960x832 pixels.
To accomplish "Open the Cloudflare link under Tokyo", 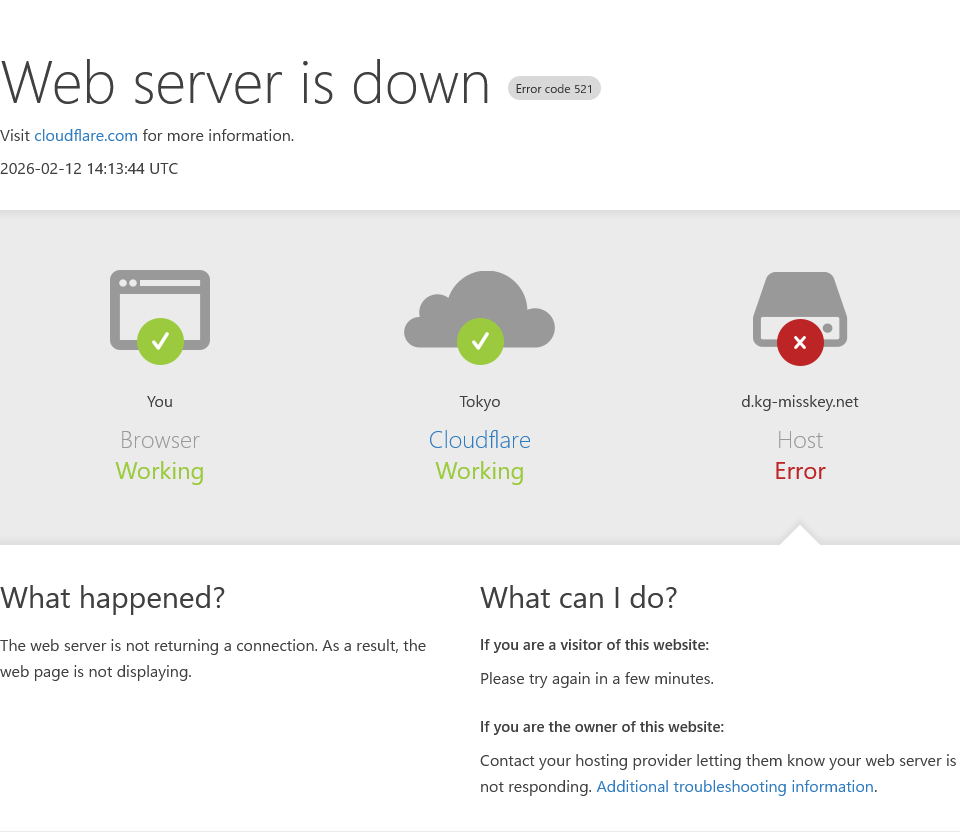I will pos(480,440).
